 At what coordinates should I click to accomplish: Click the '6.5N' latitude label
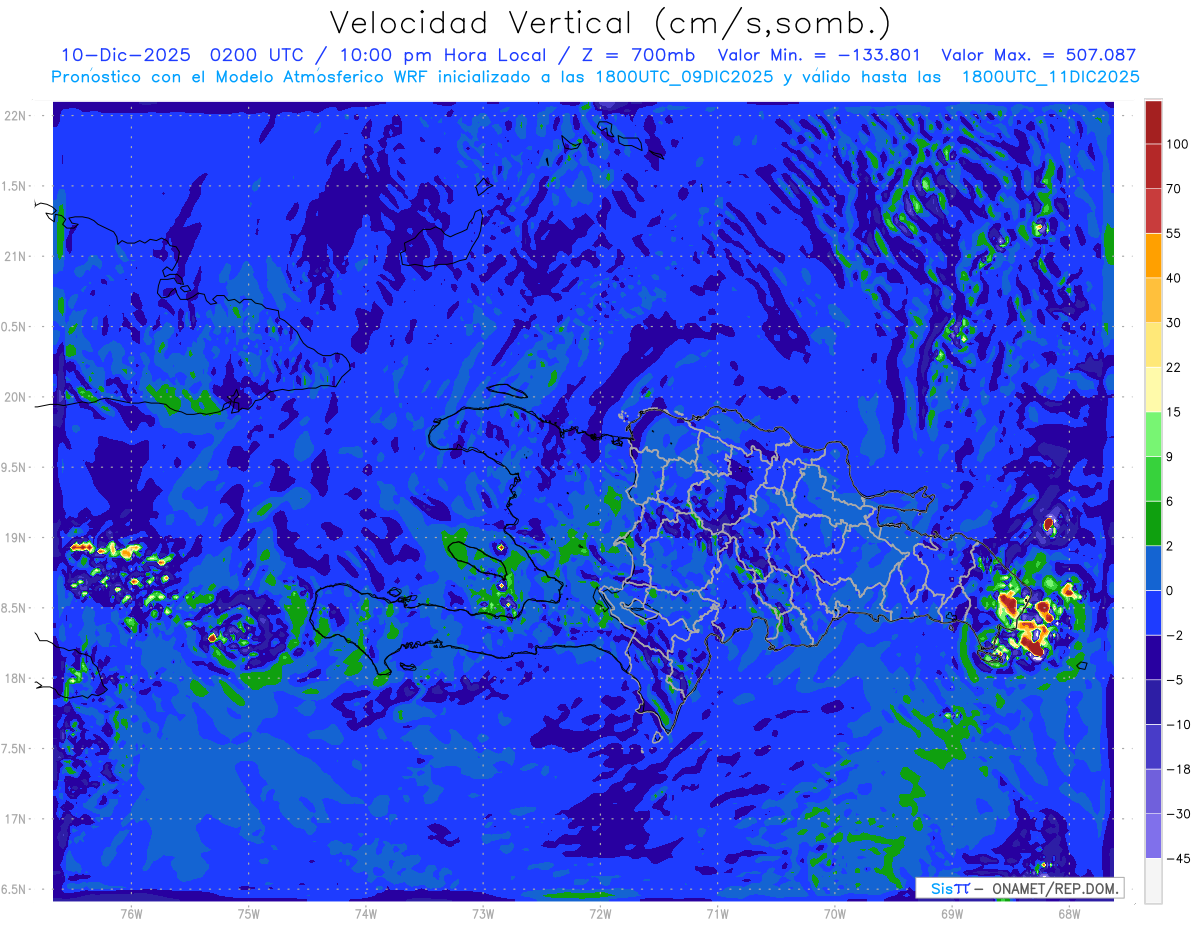click(15, 889)
